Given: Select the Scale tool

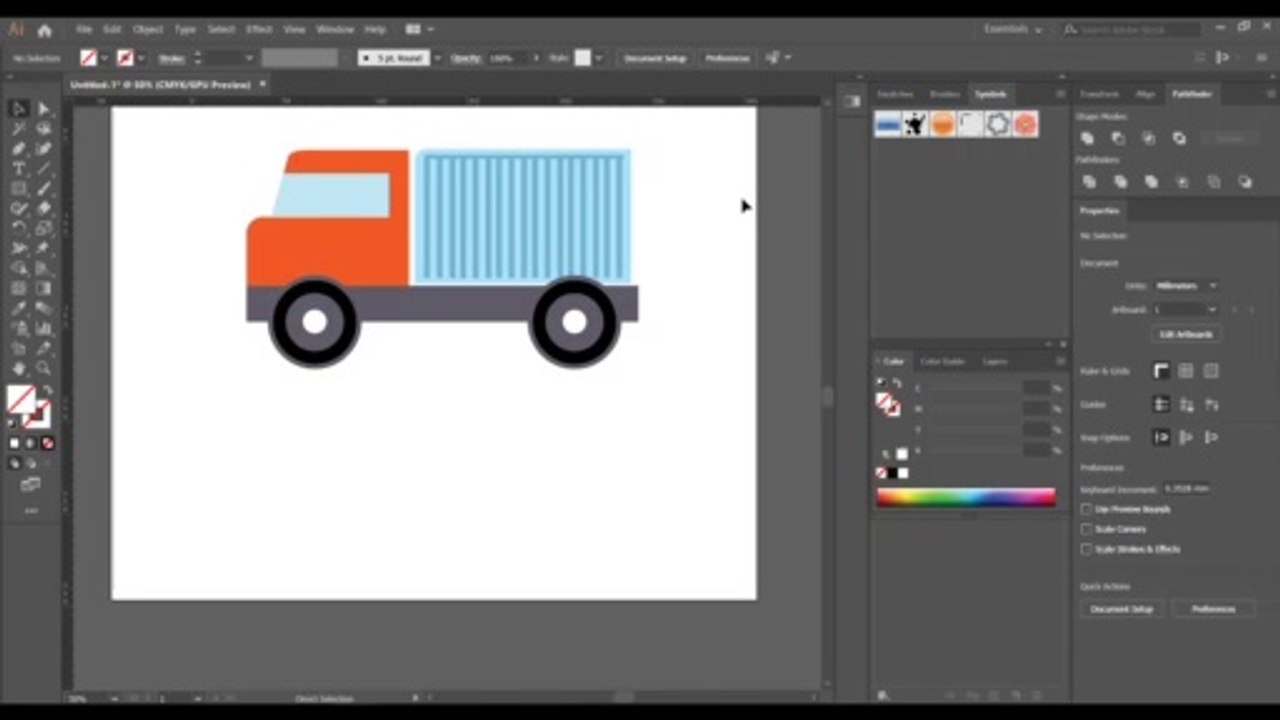Looking at the screenshot, I should 43,228.
